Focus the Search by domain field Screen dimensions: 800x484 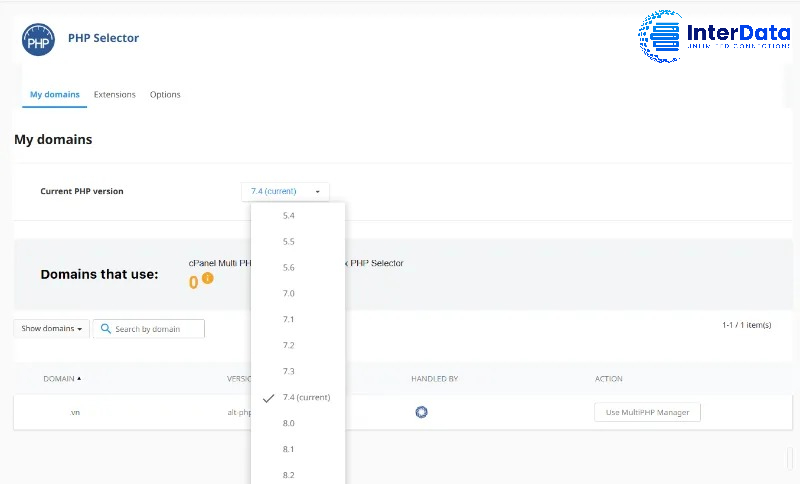pyautogui.click(x=148, y=328)
